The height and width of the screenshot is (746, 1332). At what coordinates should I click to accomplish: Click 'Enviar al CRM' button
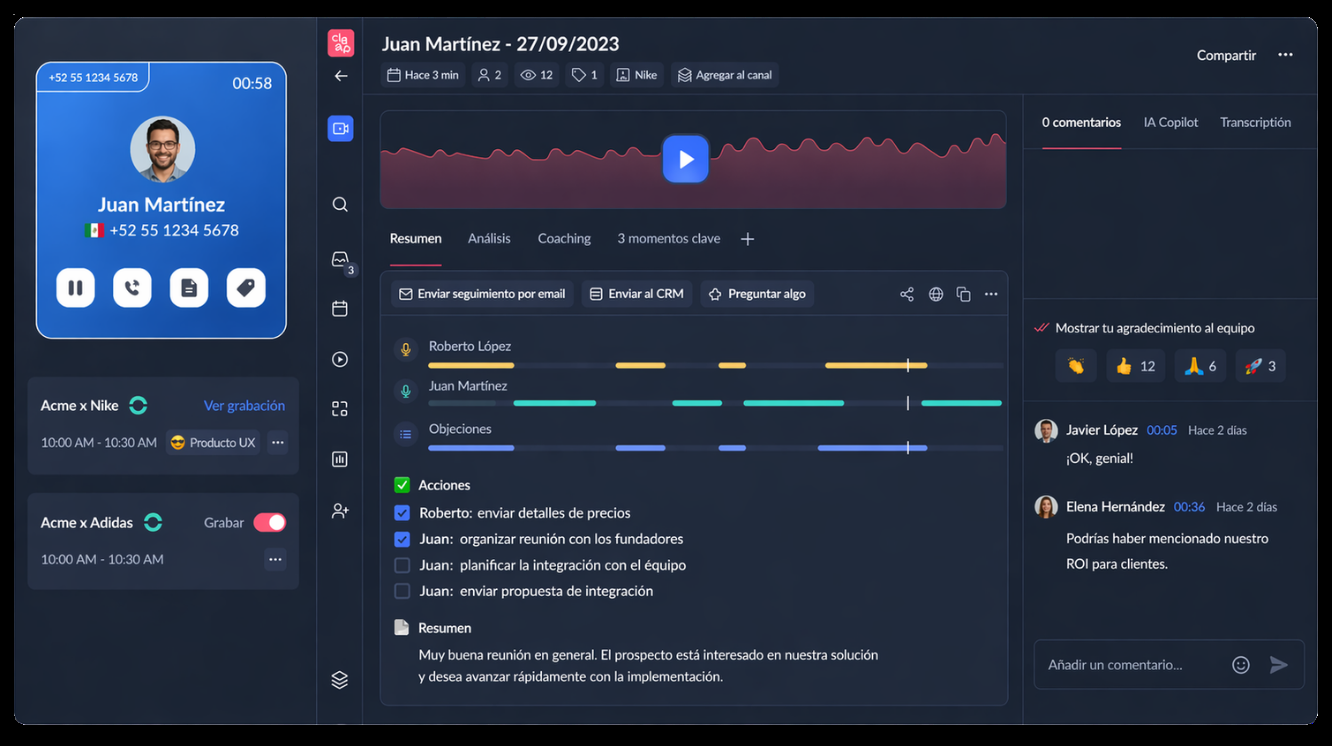pos(636,294)
